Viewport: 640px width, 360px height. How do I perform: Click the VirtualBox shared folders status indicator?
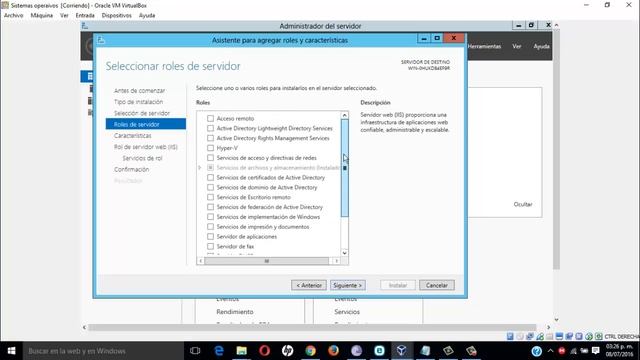(x=549, y=336)
